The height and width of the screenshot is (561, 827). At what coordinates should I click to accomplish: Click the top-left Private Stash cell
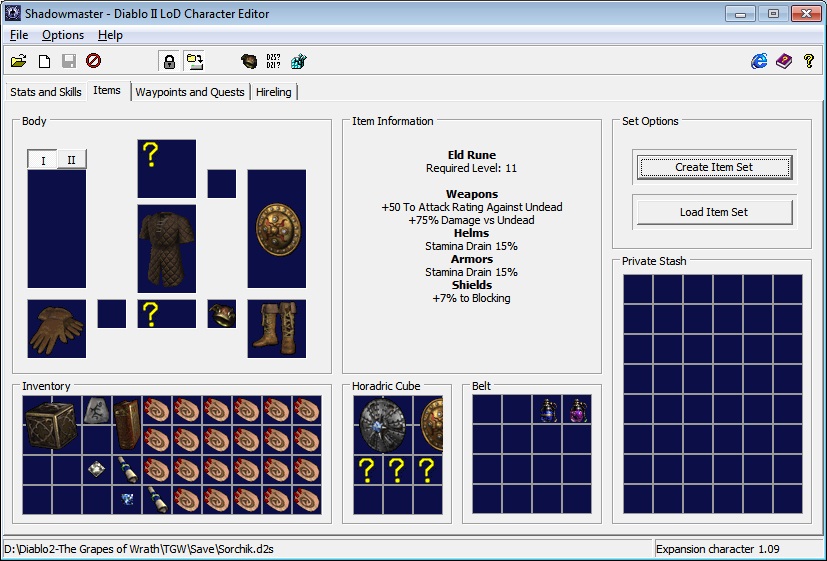pyautogui.click(x=638, y=290)
